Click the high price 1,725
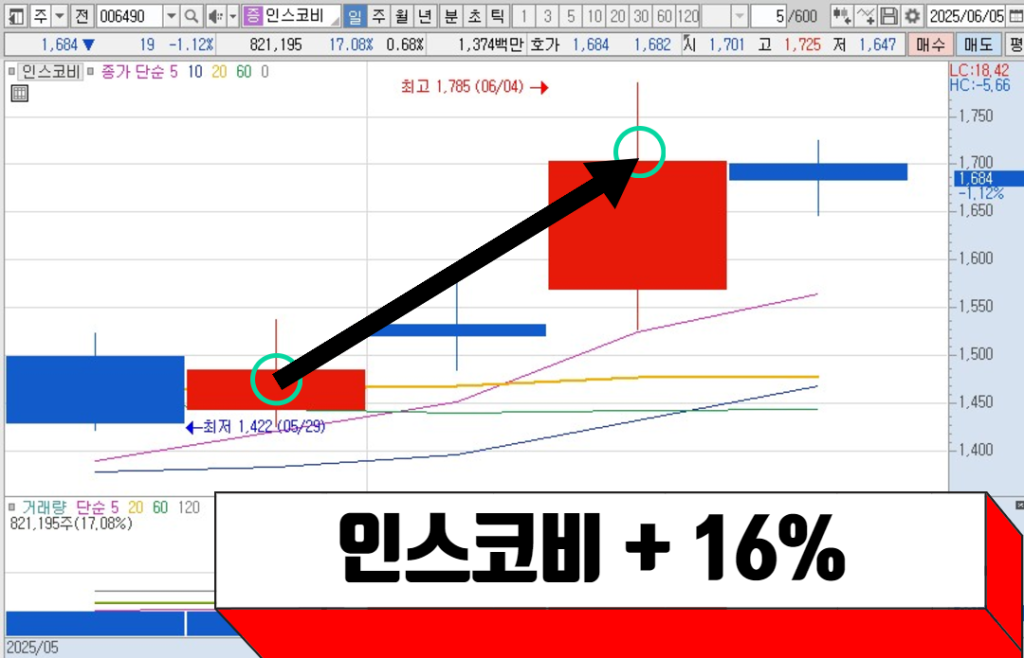The image size is (1024, 658). click(801, 45)
